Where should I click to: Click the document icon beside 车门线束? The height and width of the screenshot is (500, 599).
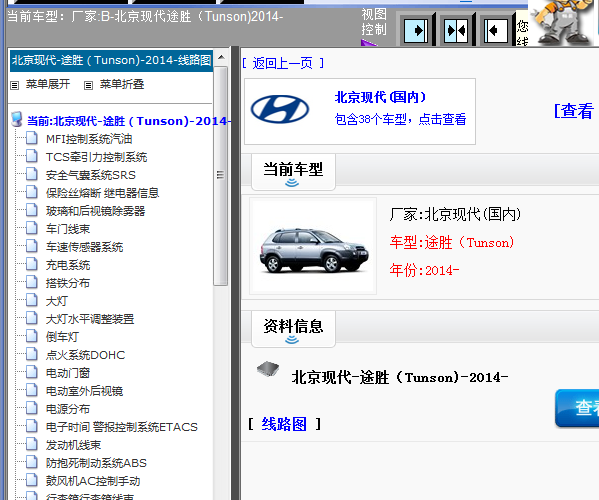[x=32, y=228]
